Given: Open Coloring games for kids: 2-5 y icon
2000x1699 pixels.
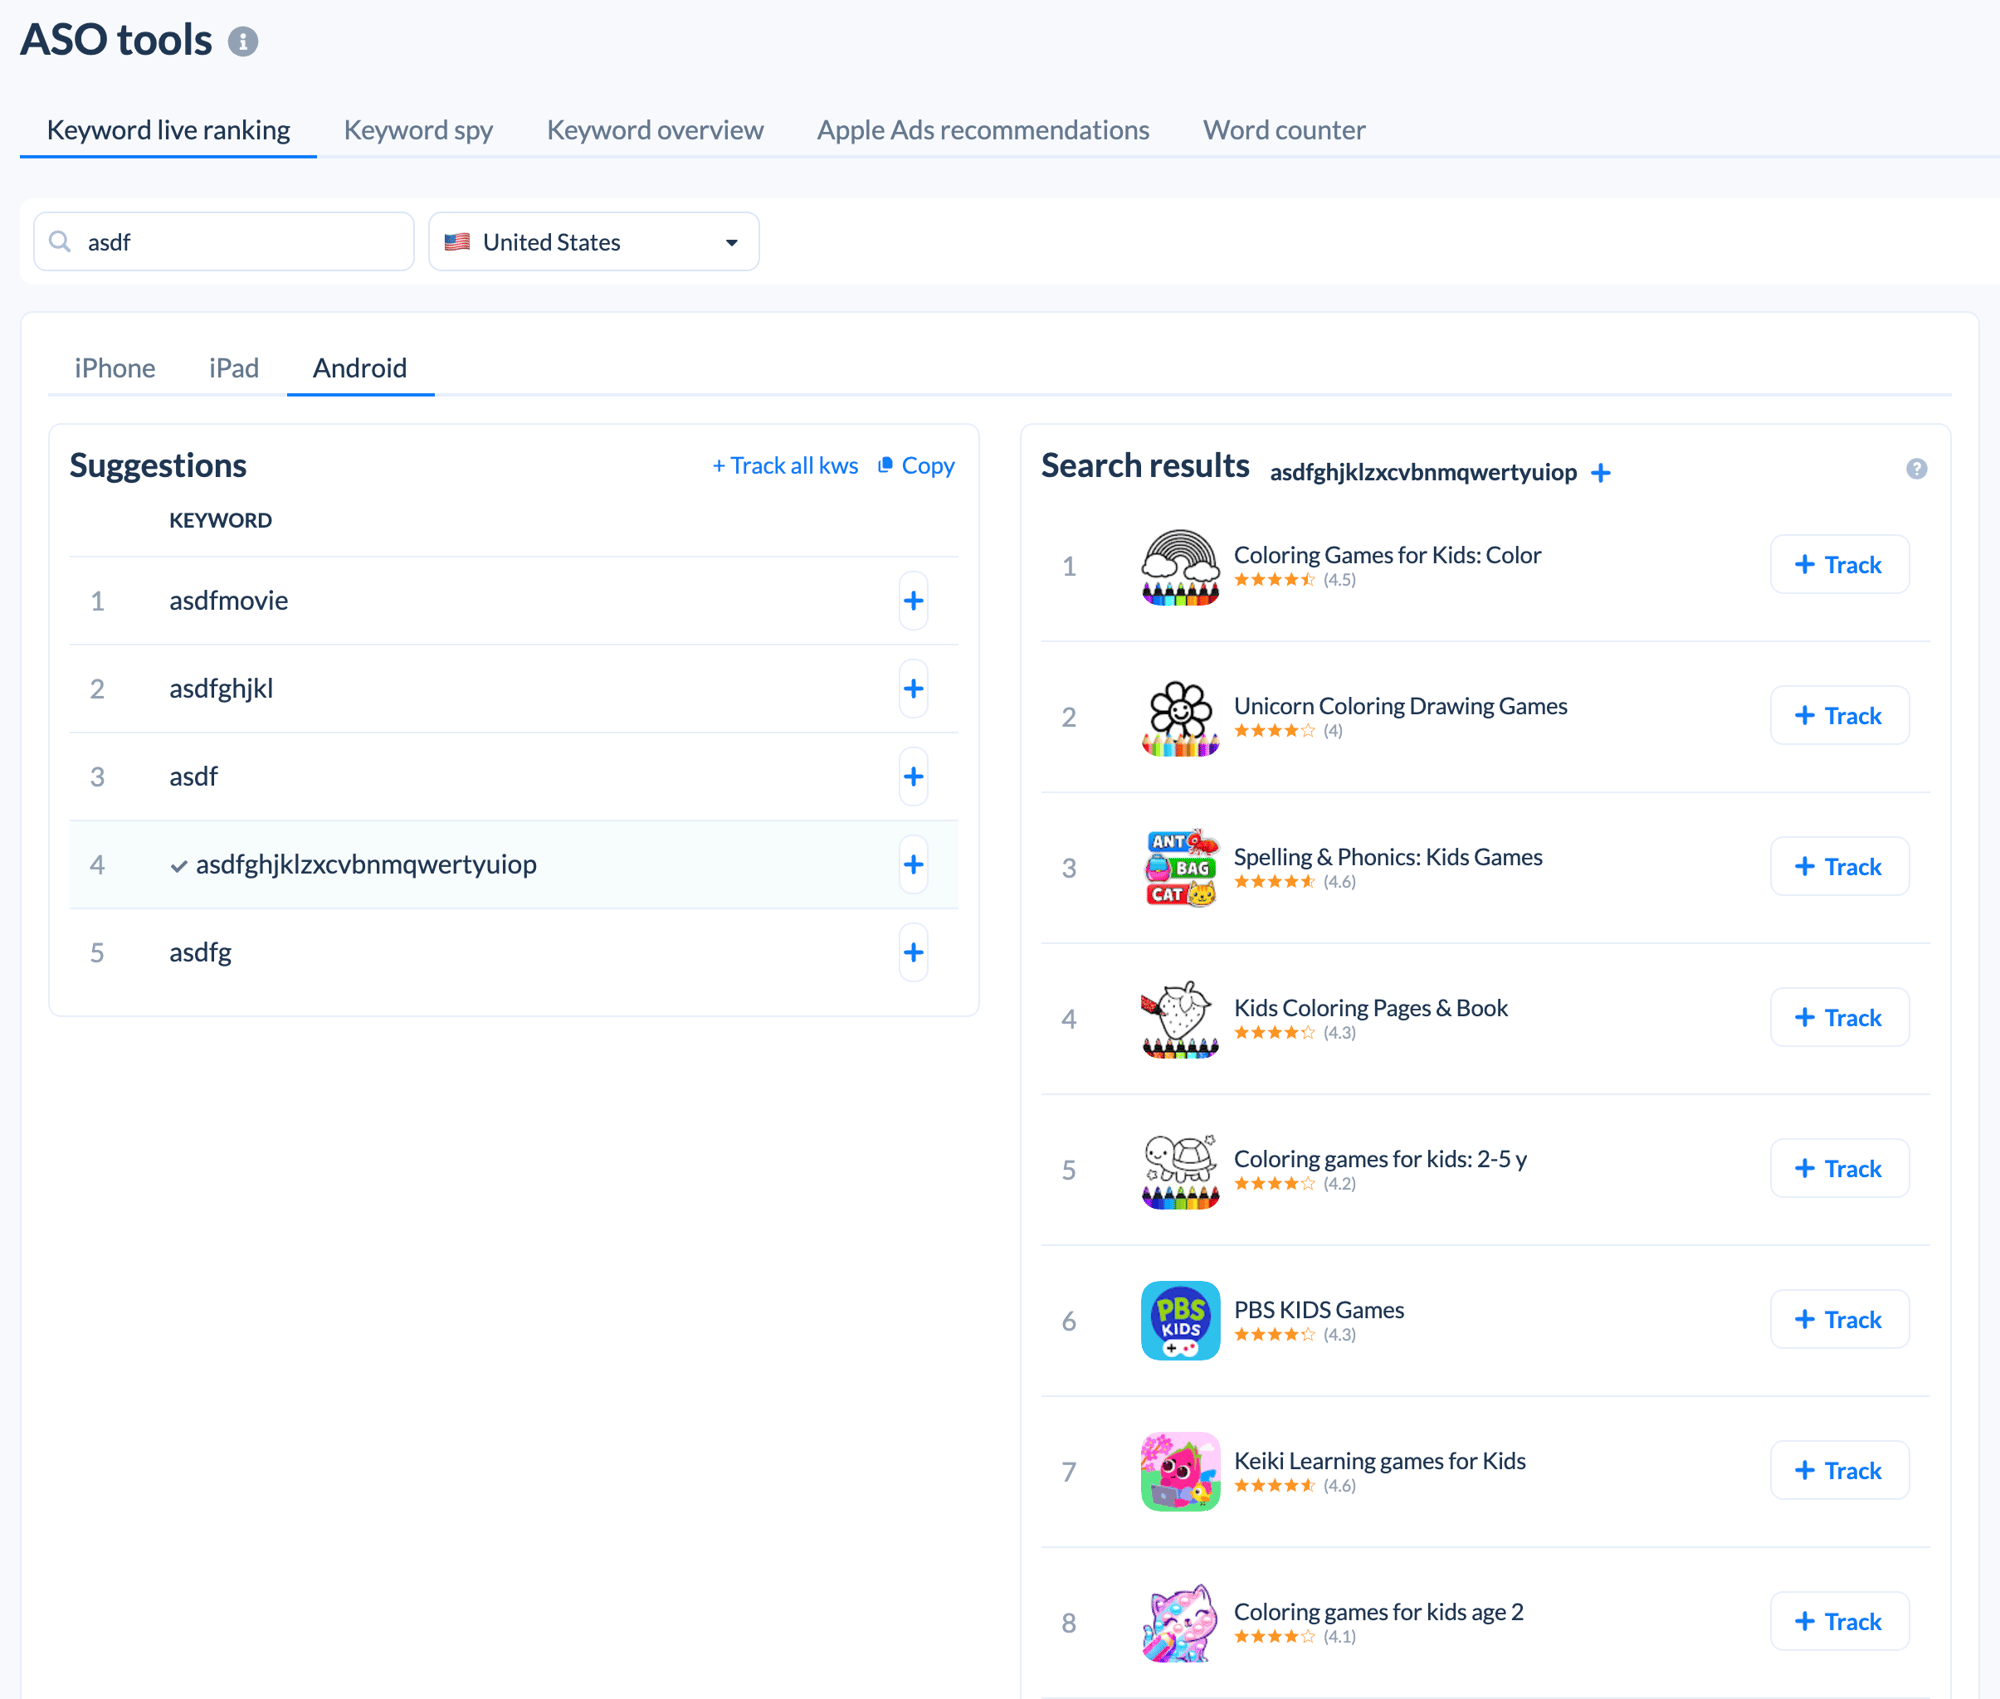Looking at the screenshot, I should pyautogui.click(x=1180, y=1171).
